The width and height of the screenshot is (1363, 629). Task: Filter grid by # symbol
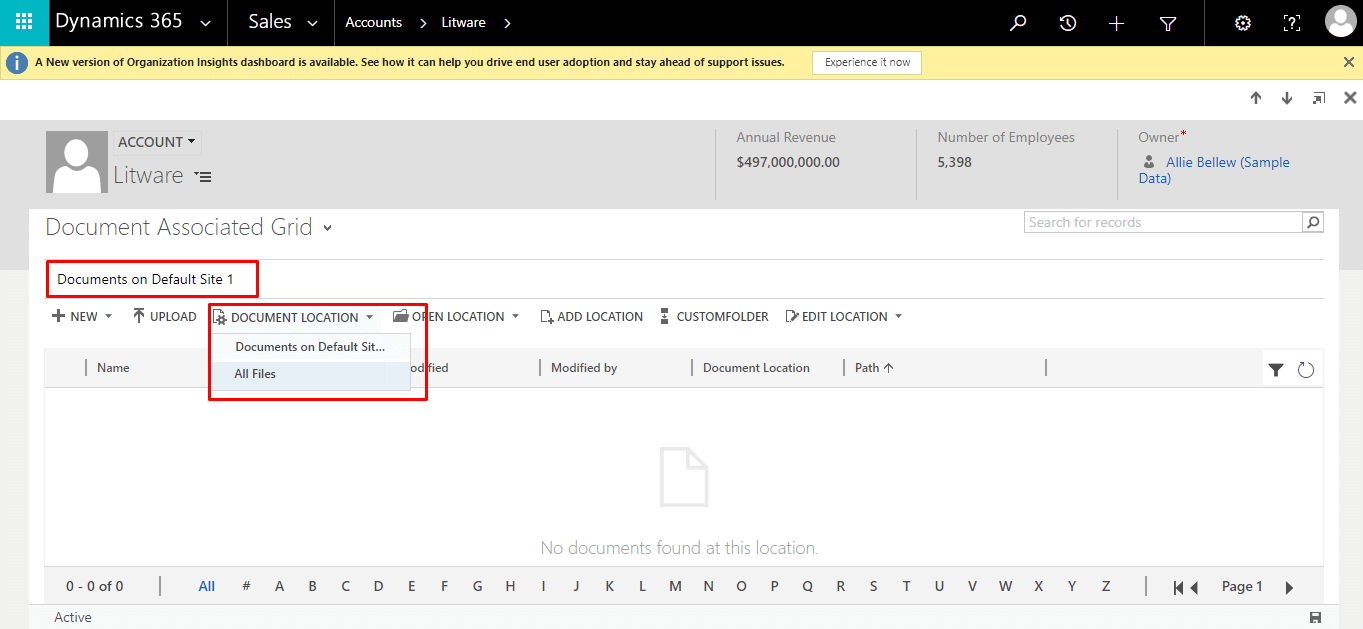click(x=246, y=587)
